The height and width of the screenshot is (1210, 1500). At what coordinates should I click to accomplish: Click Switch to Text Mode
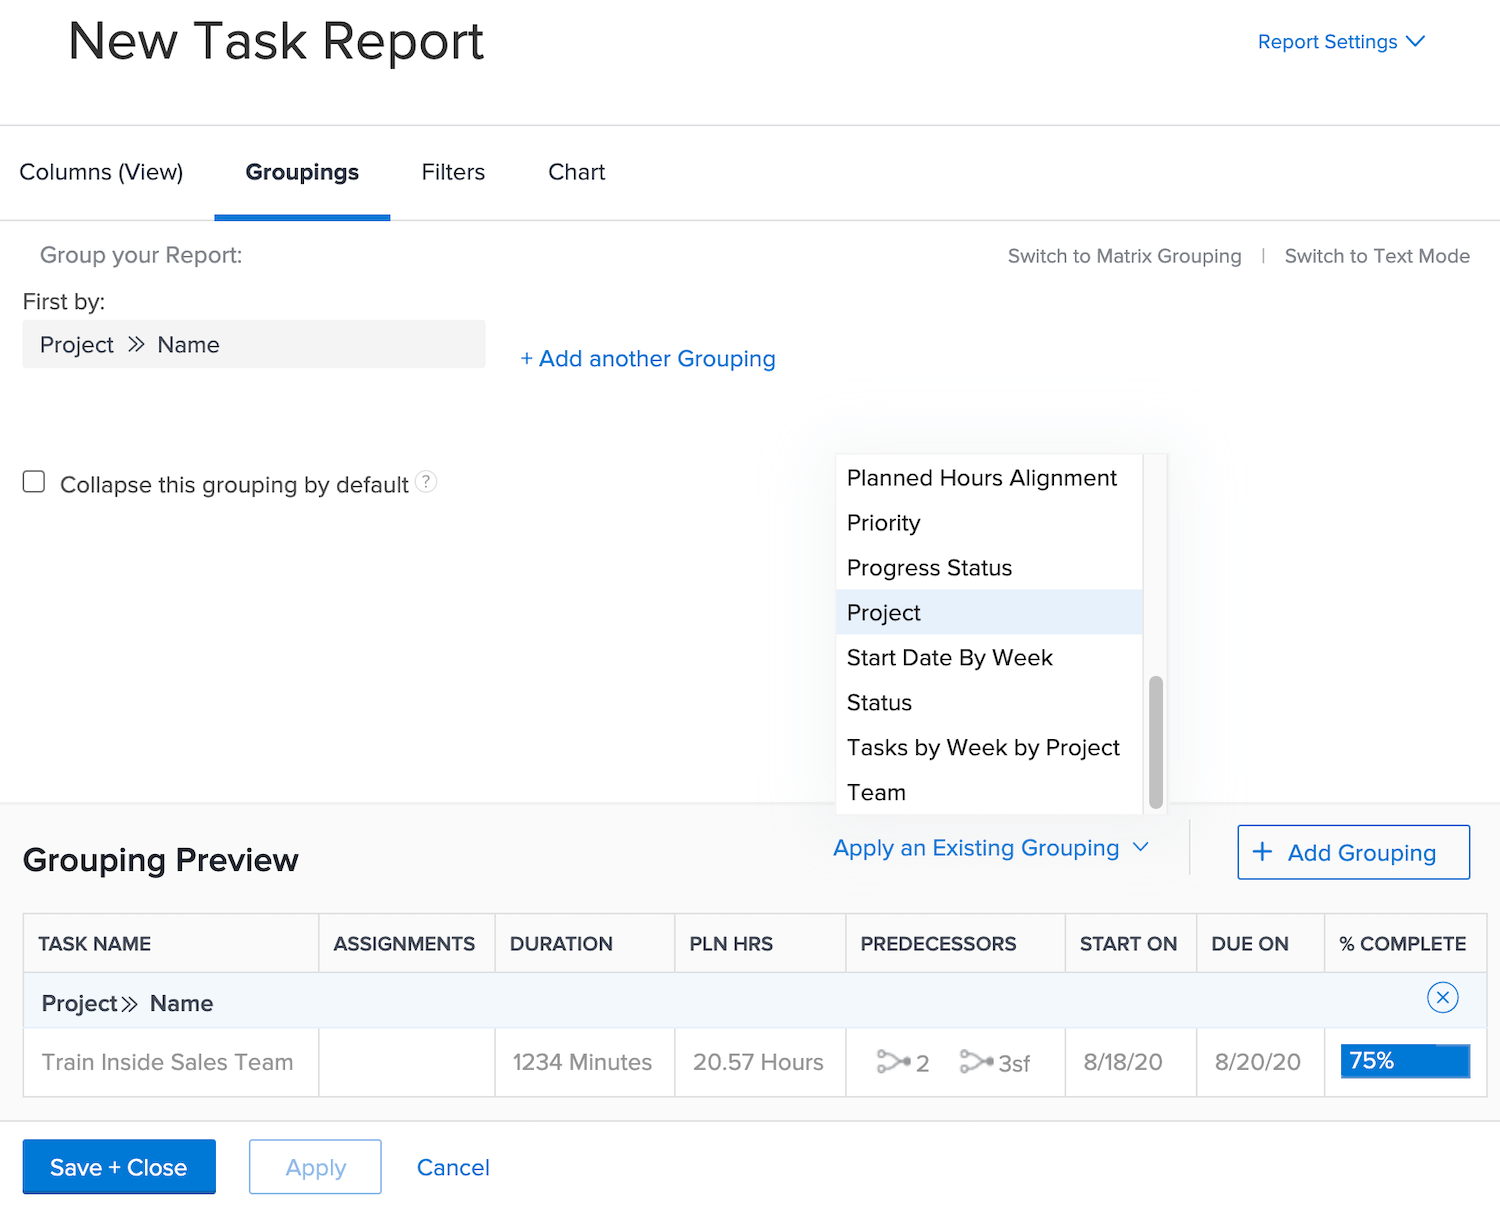click(x=1377, y=256)
